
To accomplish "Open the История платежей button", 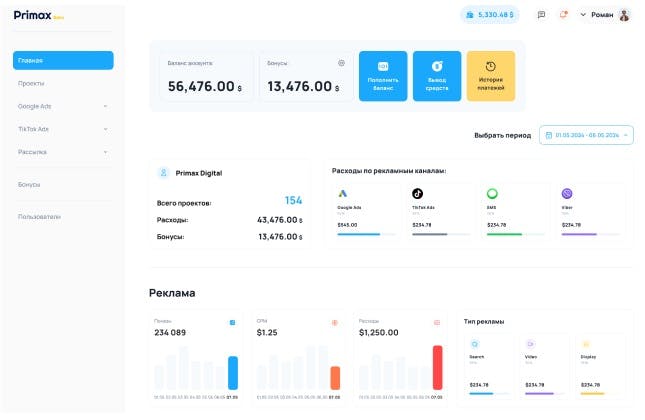I will tap(491, 76).
